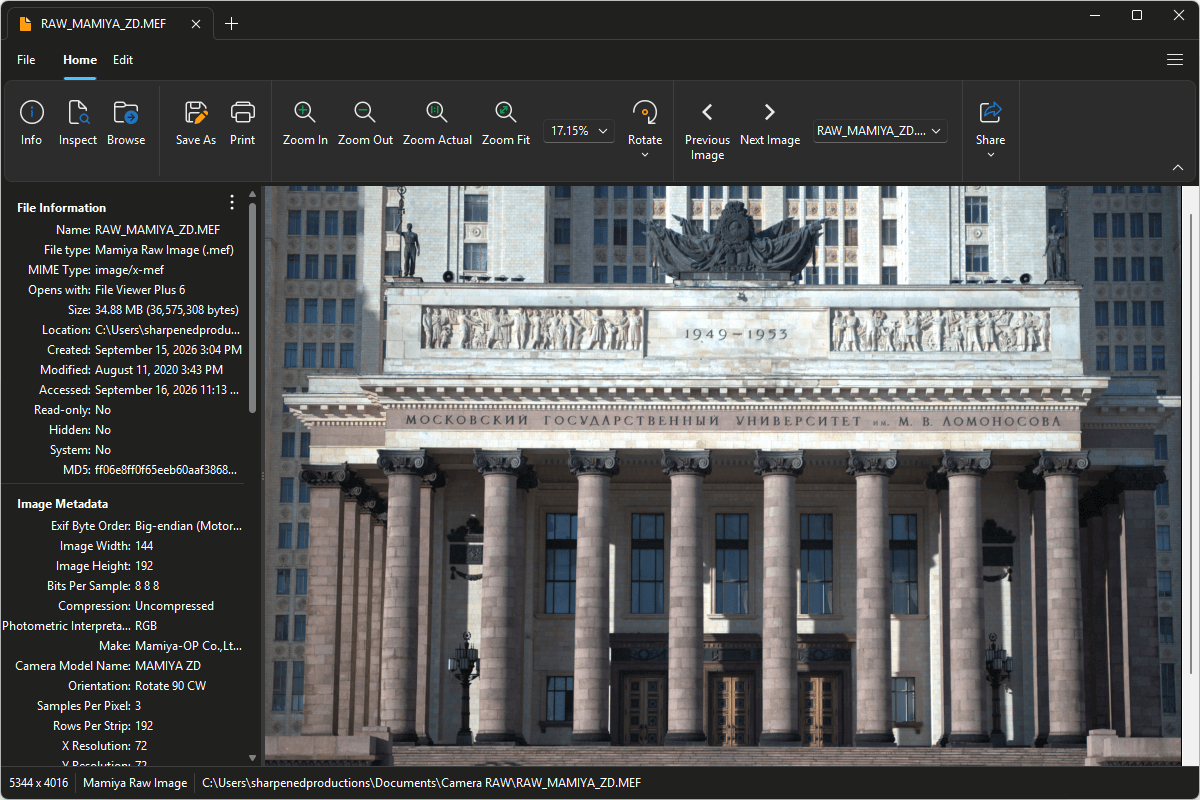Click the info panel vertical scrollbar
The image size is (1200, 800).
point(253,307)
